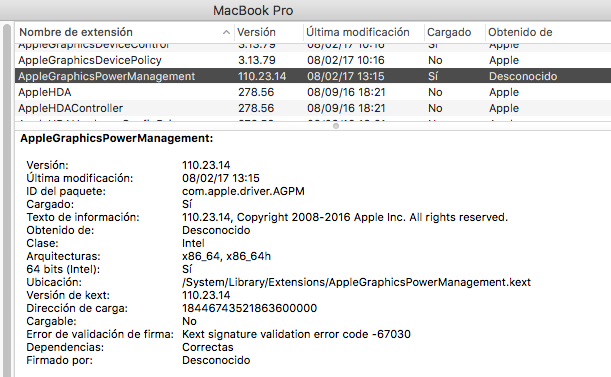
Task: Click date 08/09/16 18:21 in AppleHDAController row
Action: coord(346,108)
